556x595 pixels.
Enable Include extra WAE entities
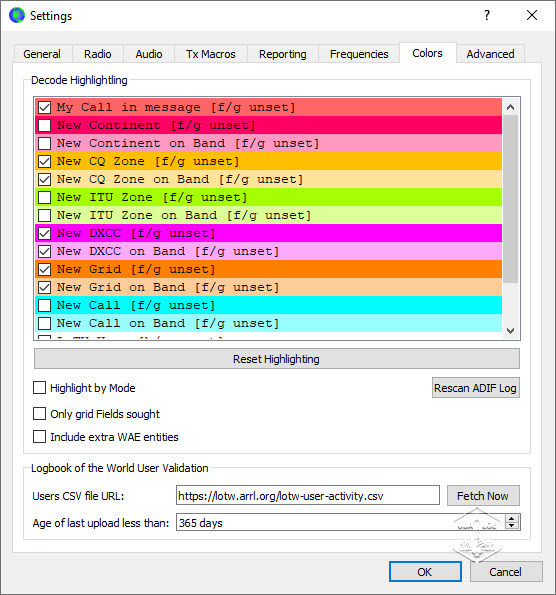click(39, 437)
